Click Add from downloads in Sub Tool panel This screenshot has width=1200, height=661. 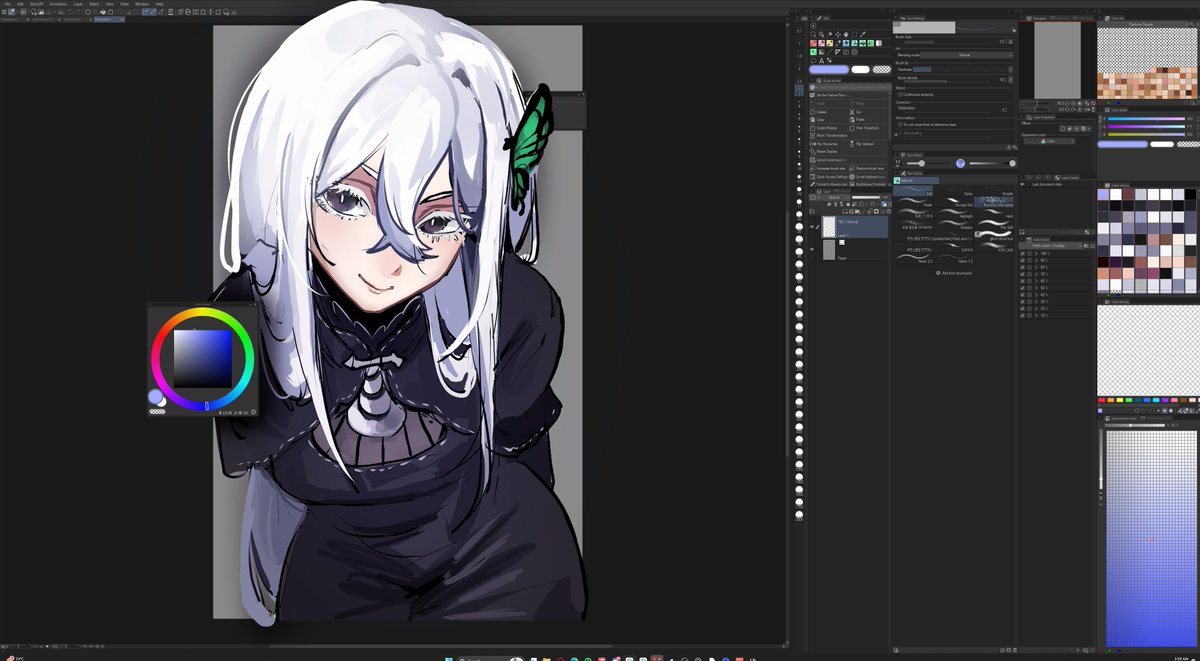[x=954, y=273]
